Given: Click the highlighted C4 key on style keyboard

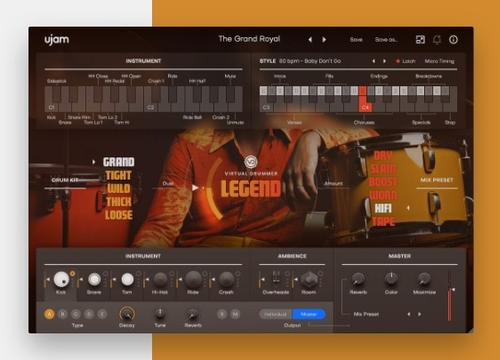Looking at the screenshot, I should pyautogui.click(x=365, y=105).
